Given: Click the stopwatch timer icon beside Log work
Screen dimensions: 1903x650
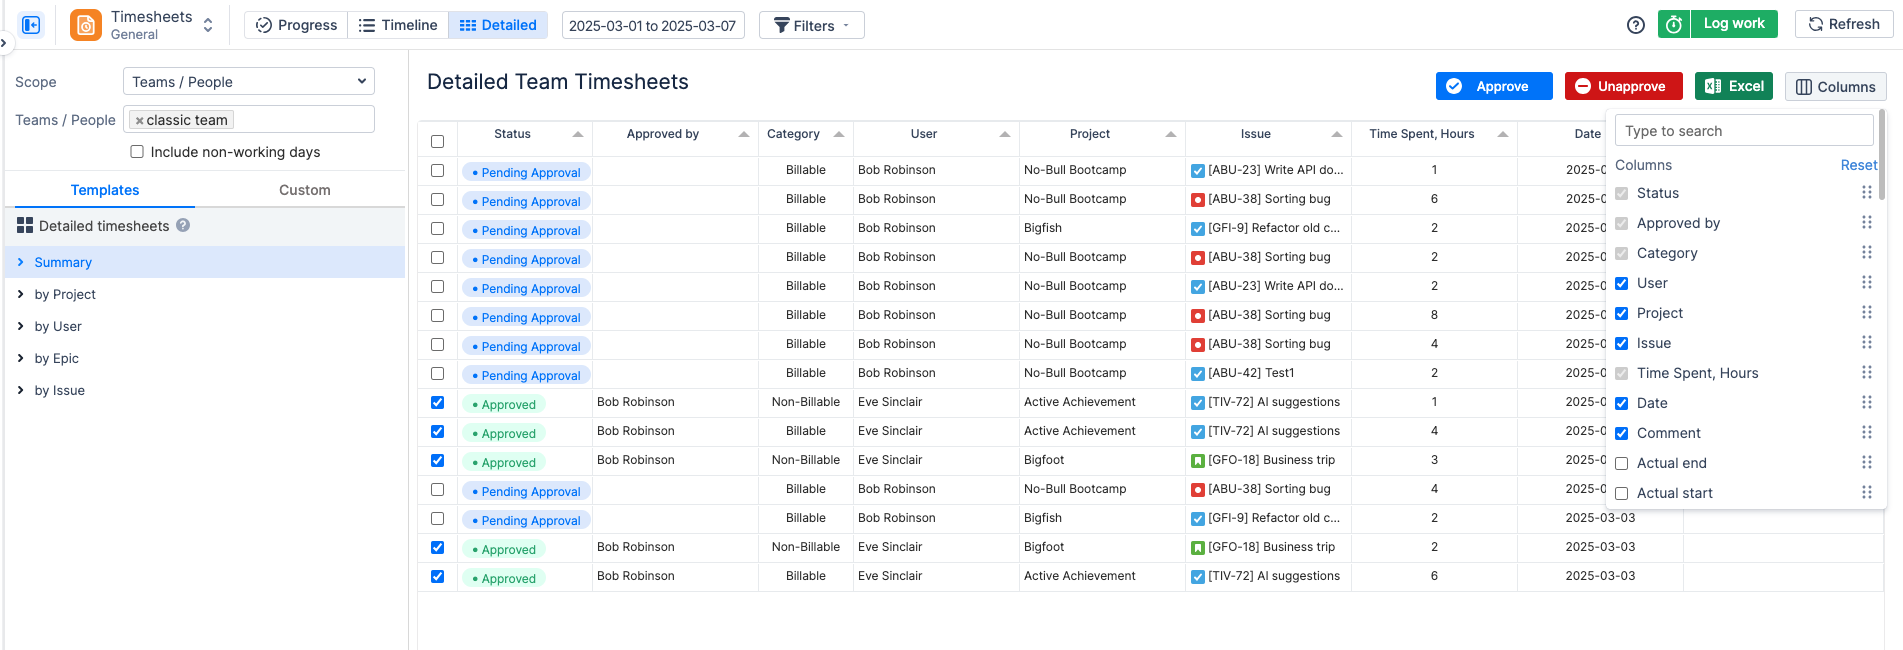Looking at the screenshot, I should click(x=1674, y=24).
